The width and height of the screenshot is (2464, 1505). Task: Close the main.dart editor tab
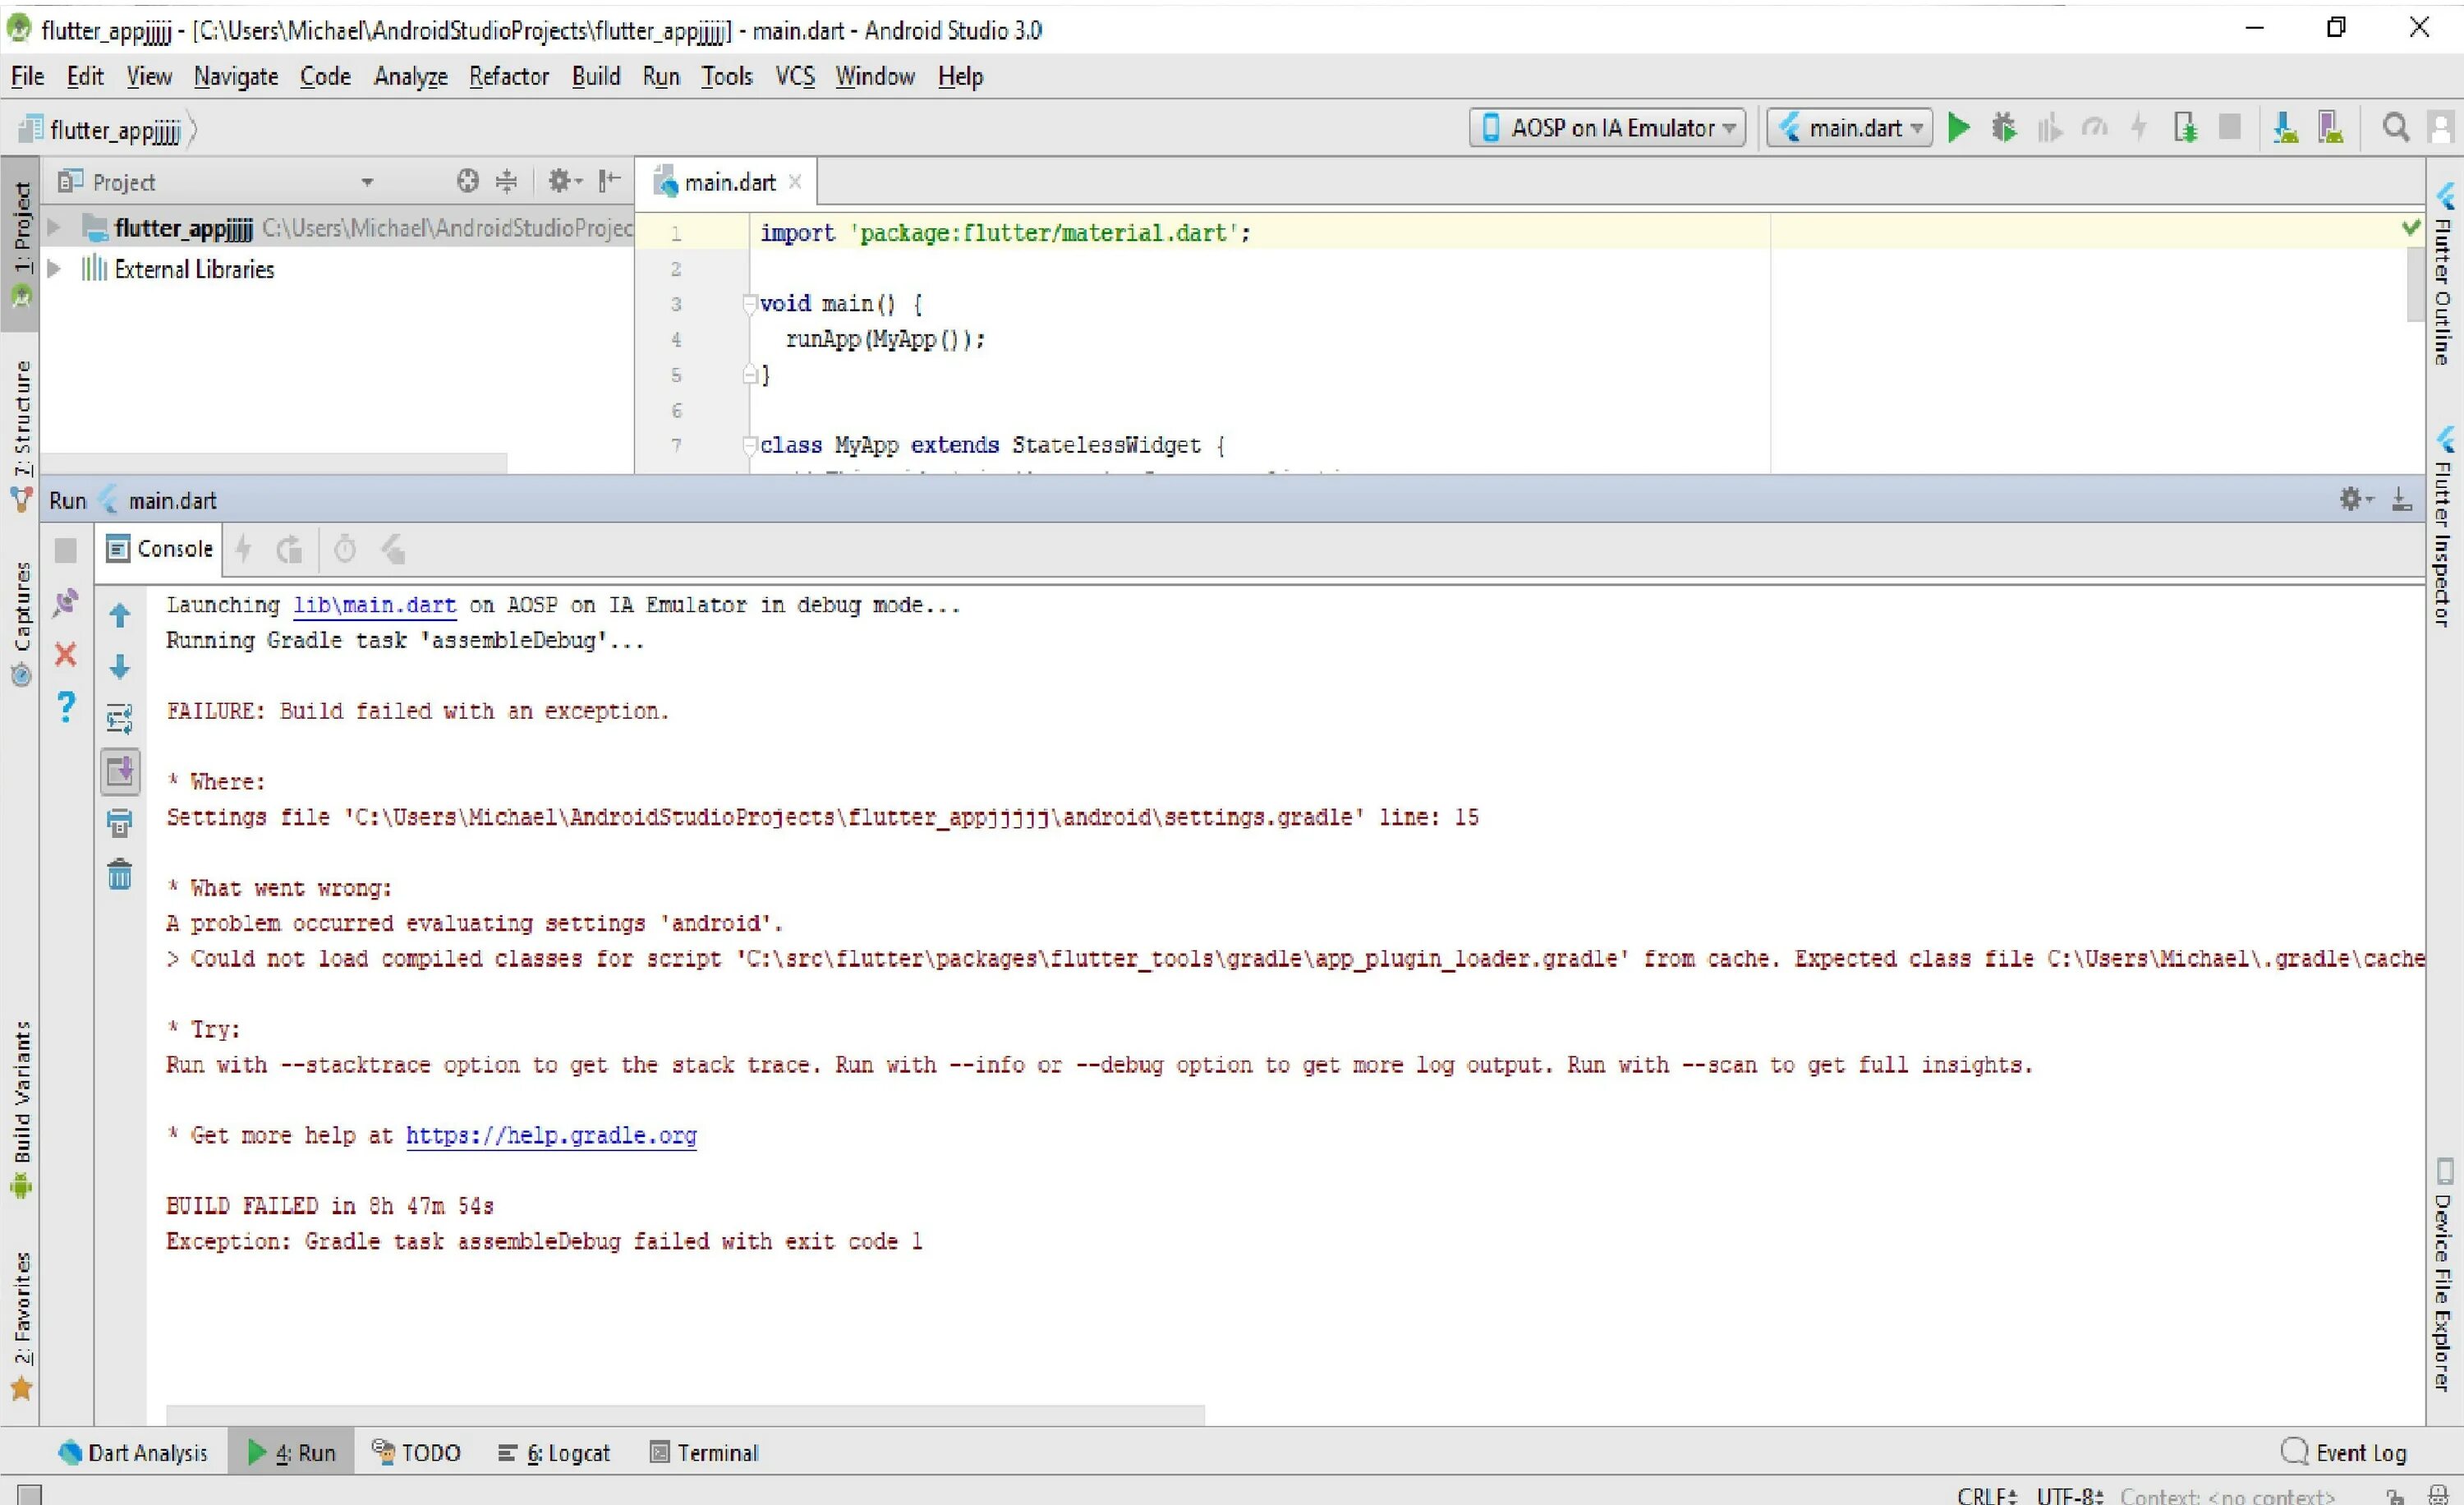tap(795, 182)
